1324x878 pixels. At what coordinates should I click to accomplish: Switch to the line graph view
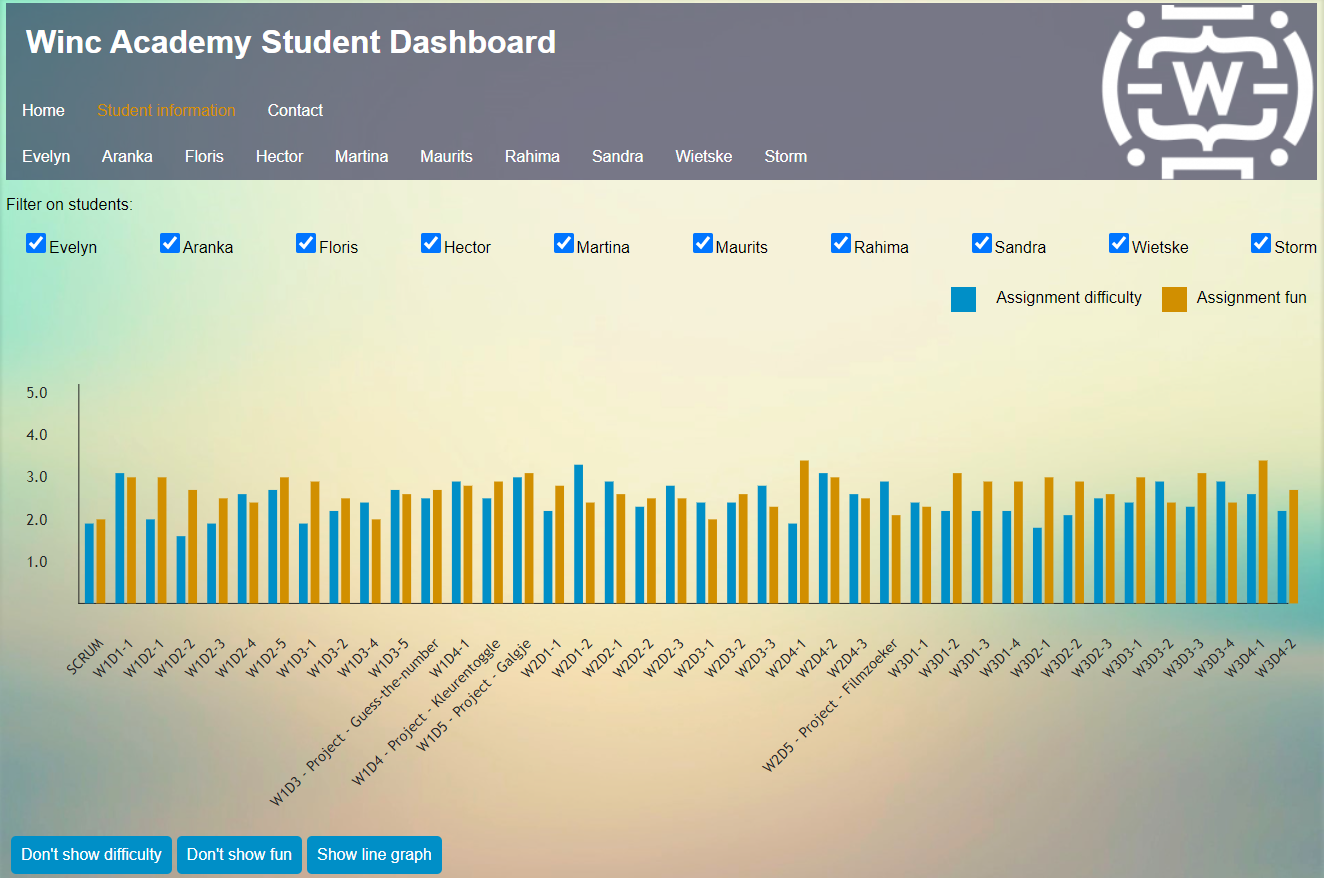tap(374, 854)
